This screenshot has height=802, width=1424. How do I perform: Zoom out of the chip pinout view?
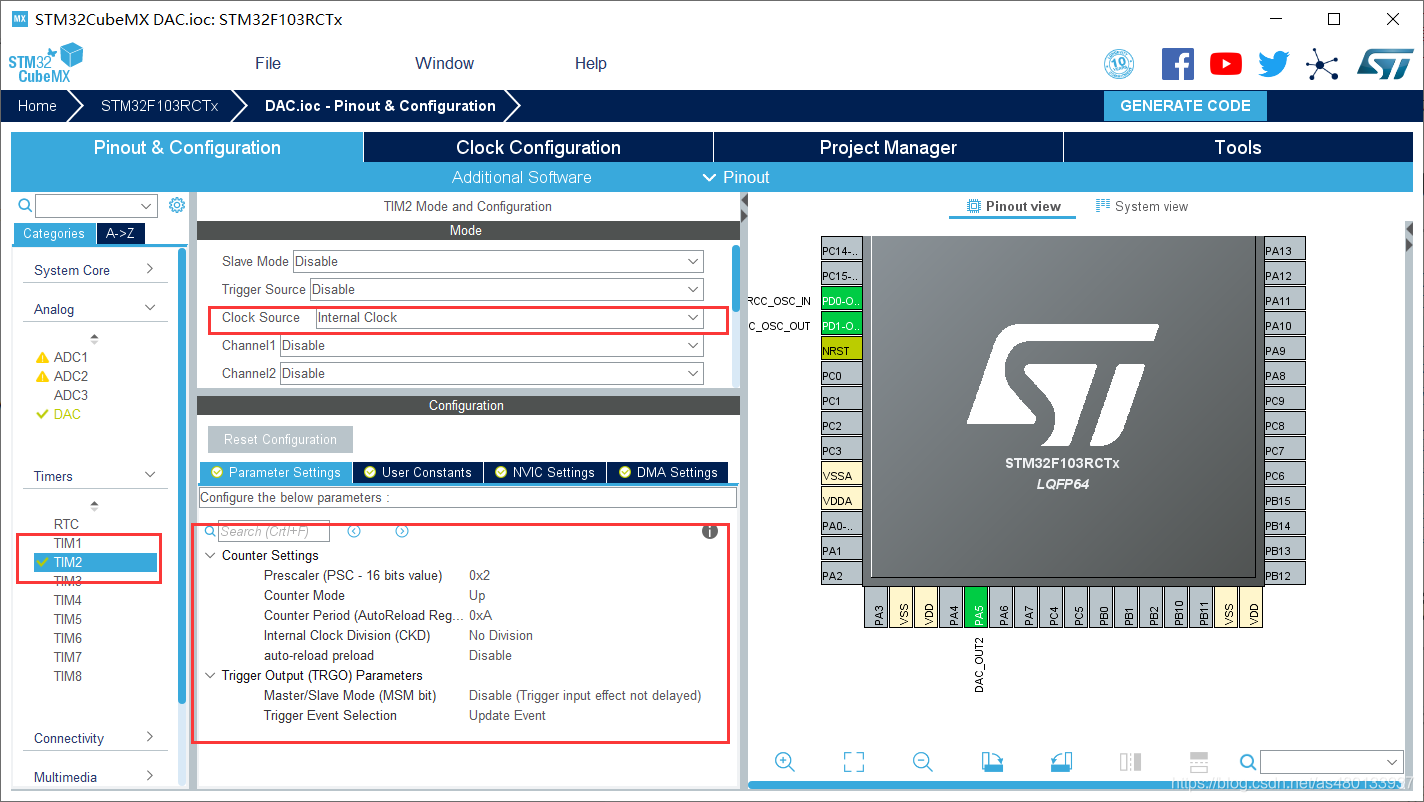[922, 762]
